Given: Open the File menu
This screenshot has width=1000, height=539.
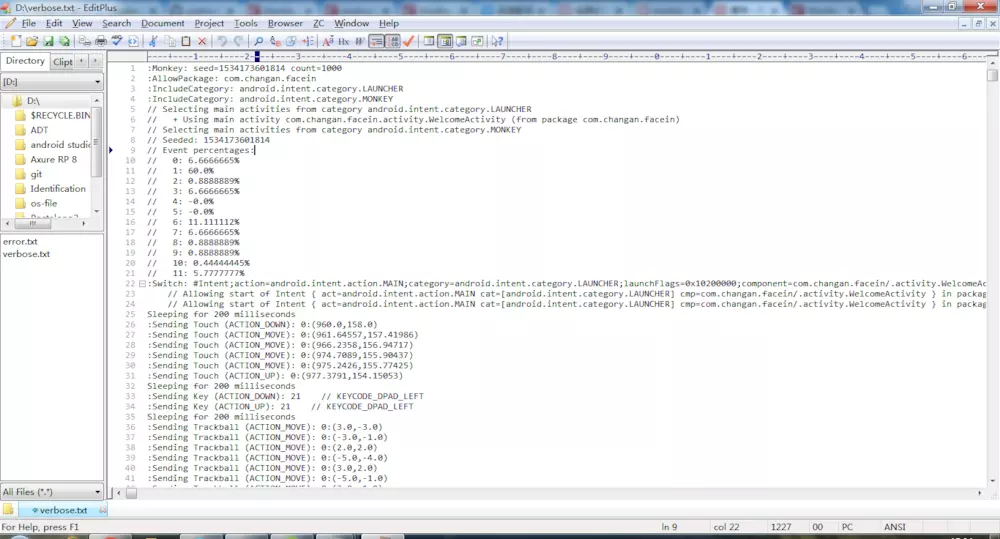Looking at the screenshot, I should pyautogui.click(x=29, y=23).
